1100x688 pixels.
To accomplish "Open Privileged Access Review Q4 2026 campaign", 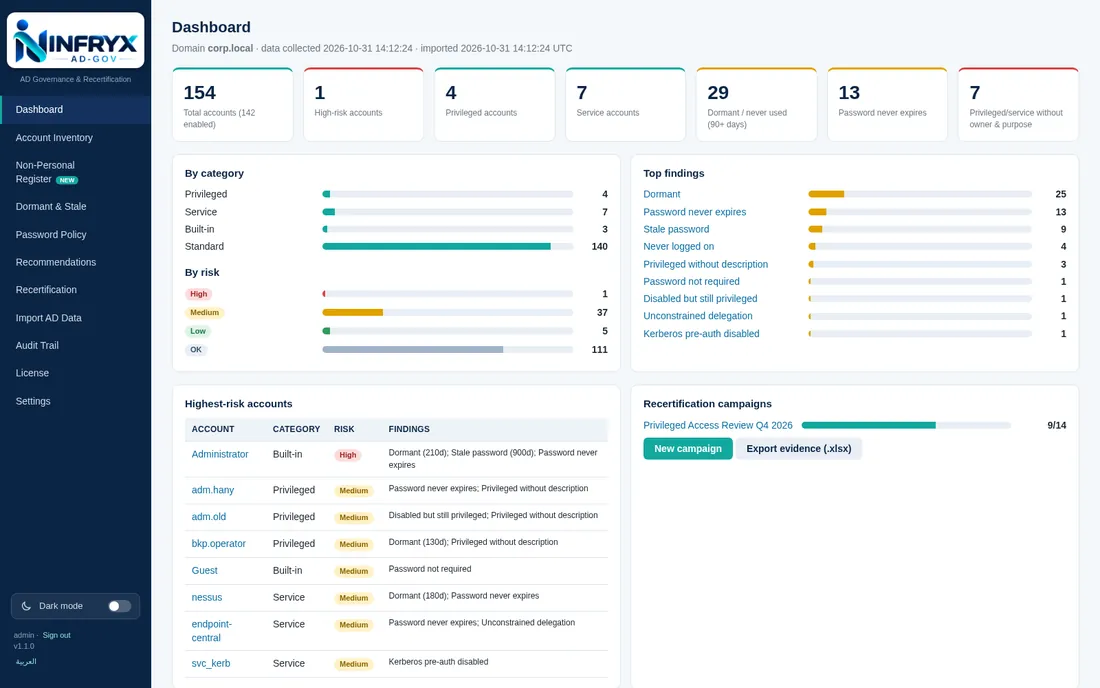I will click(718, 425).
